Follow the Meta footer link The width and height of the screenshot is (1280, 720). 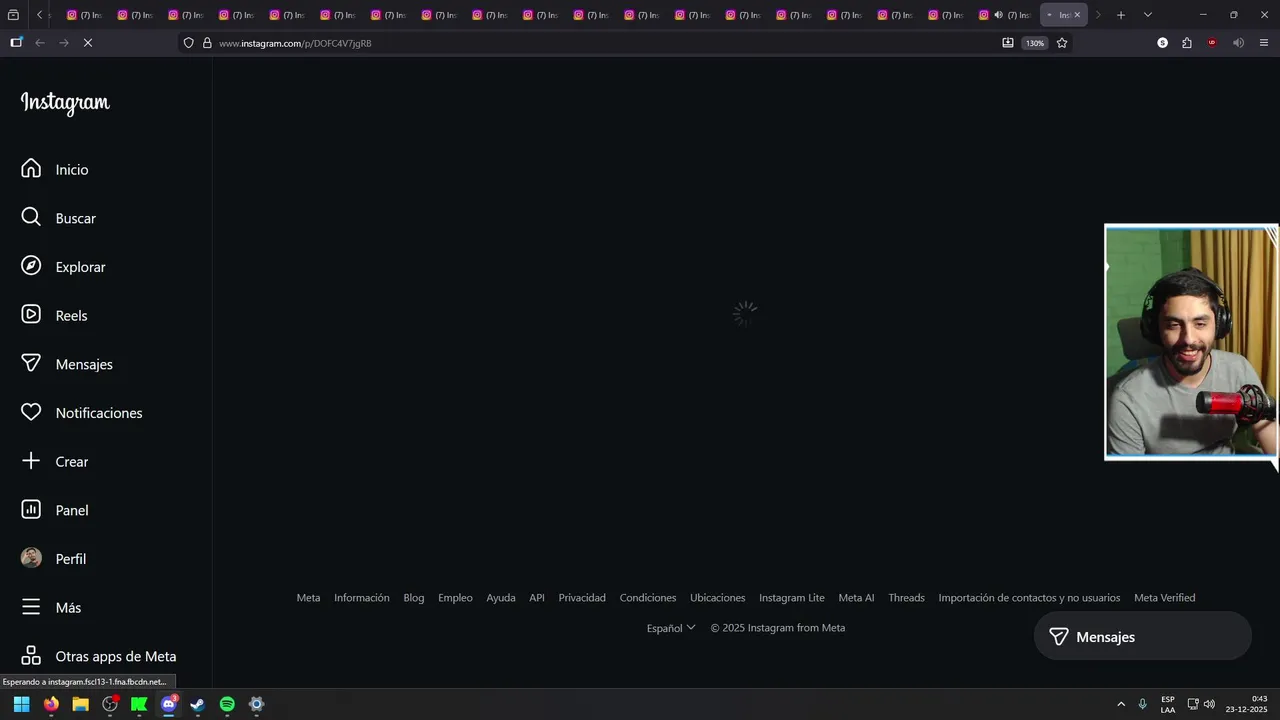point(308,598)
